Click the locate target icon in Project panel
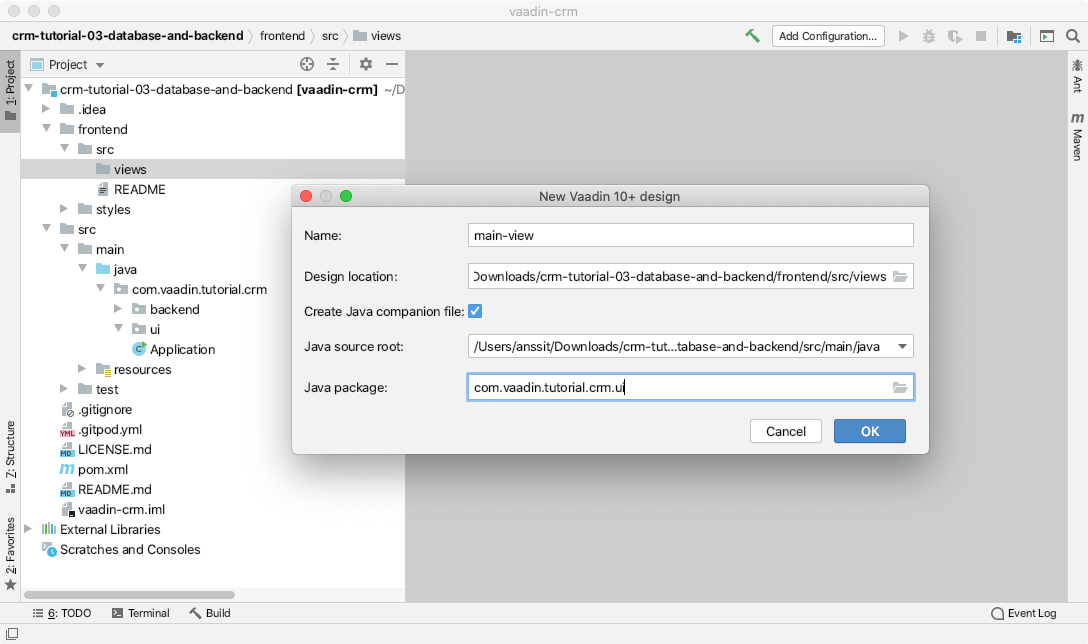The height and width of the screenshot is (644, 1088). (x=307, y=64)
